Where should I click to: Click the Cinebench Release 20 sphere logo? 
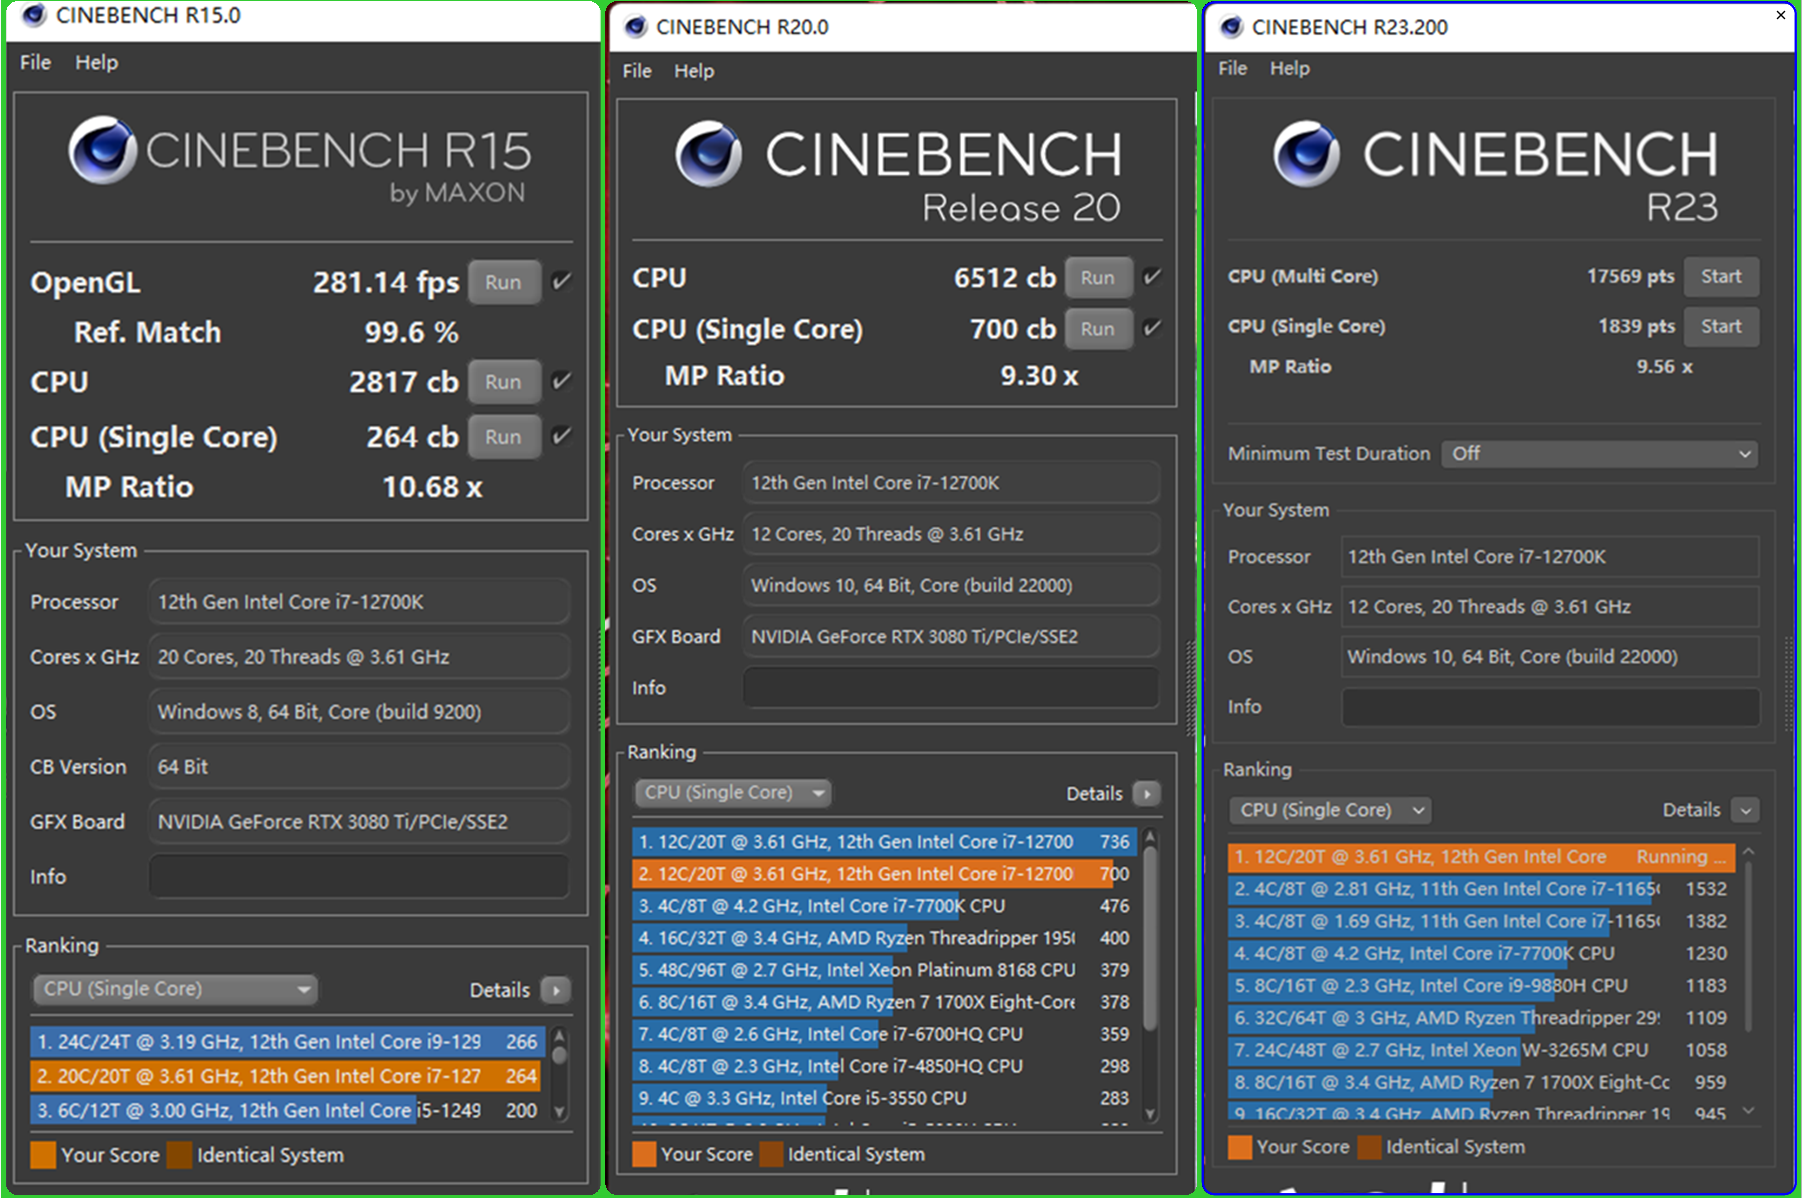click(708, 154)
